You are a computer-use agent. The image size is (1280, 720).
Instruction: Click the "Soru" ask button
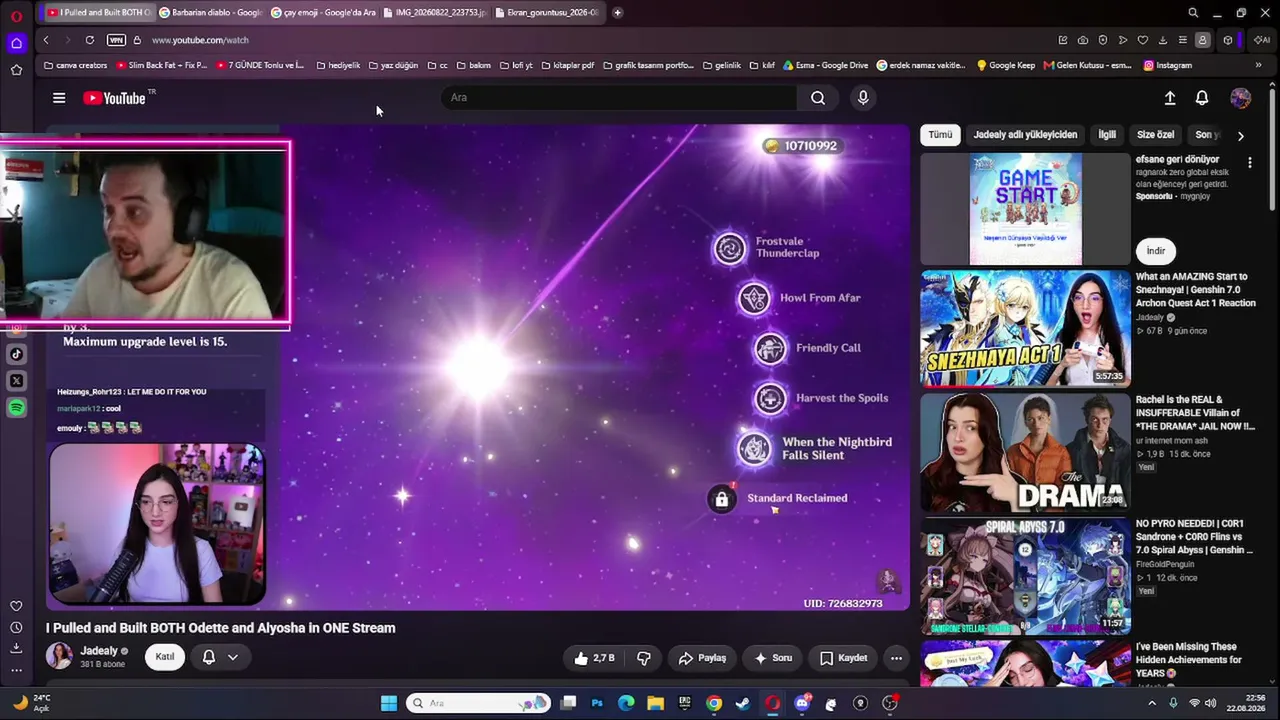tap(773, 658)
